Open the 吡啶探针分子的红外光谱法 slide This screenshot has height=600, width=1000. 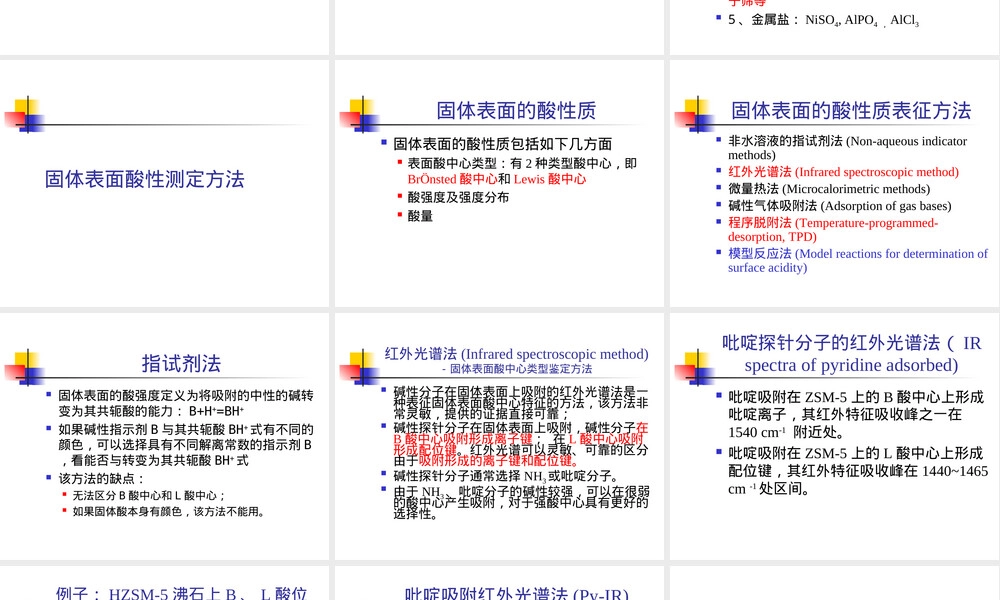tap(835, 436)
